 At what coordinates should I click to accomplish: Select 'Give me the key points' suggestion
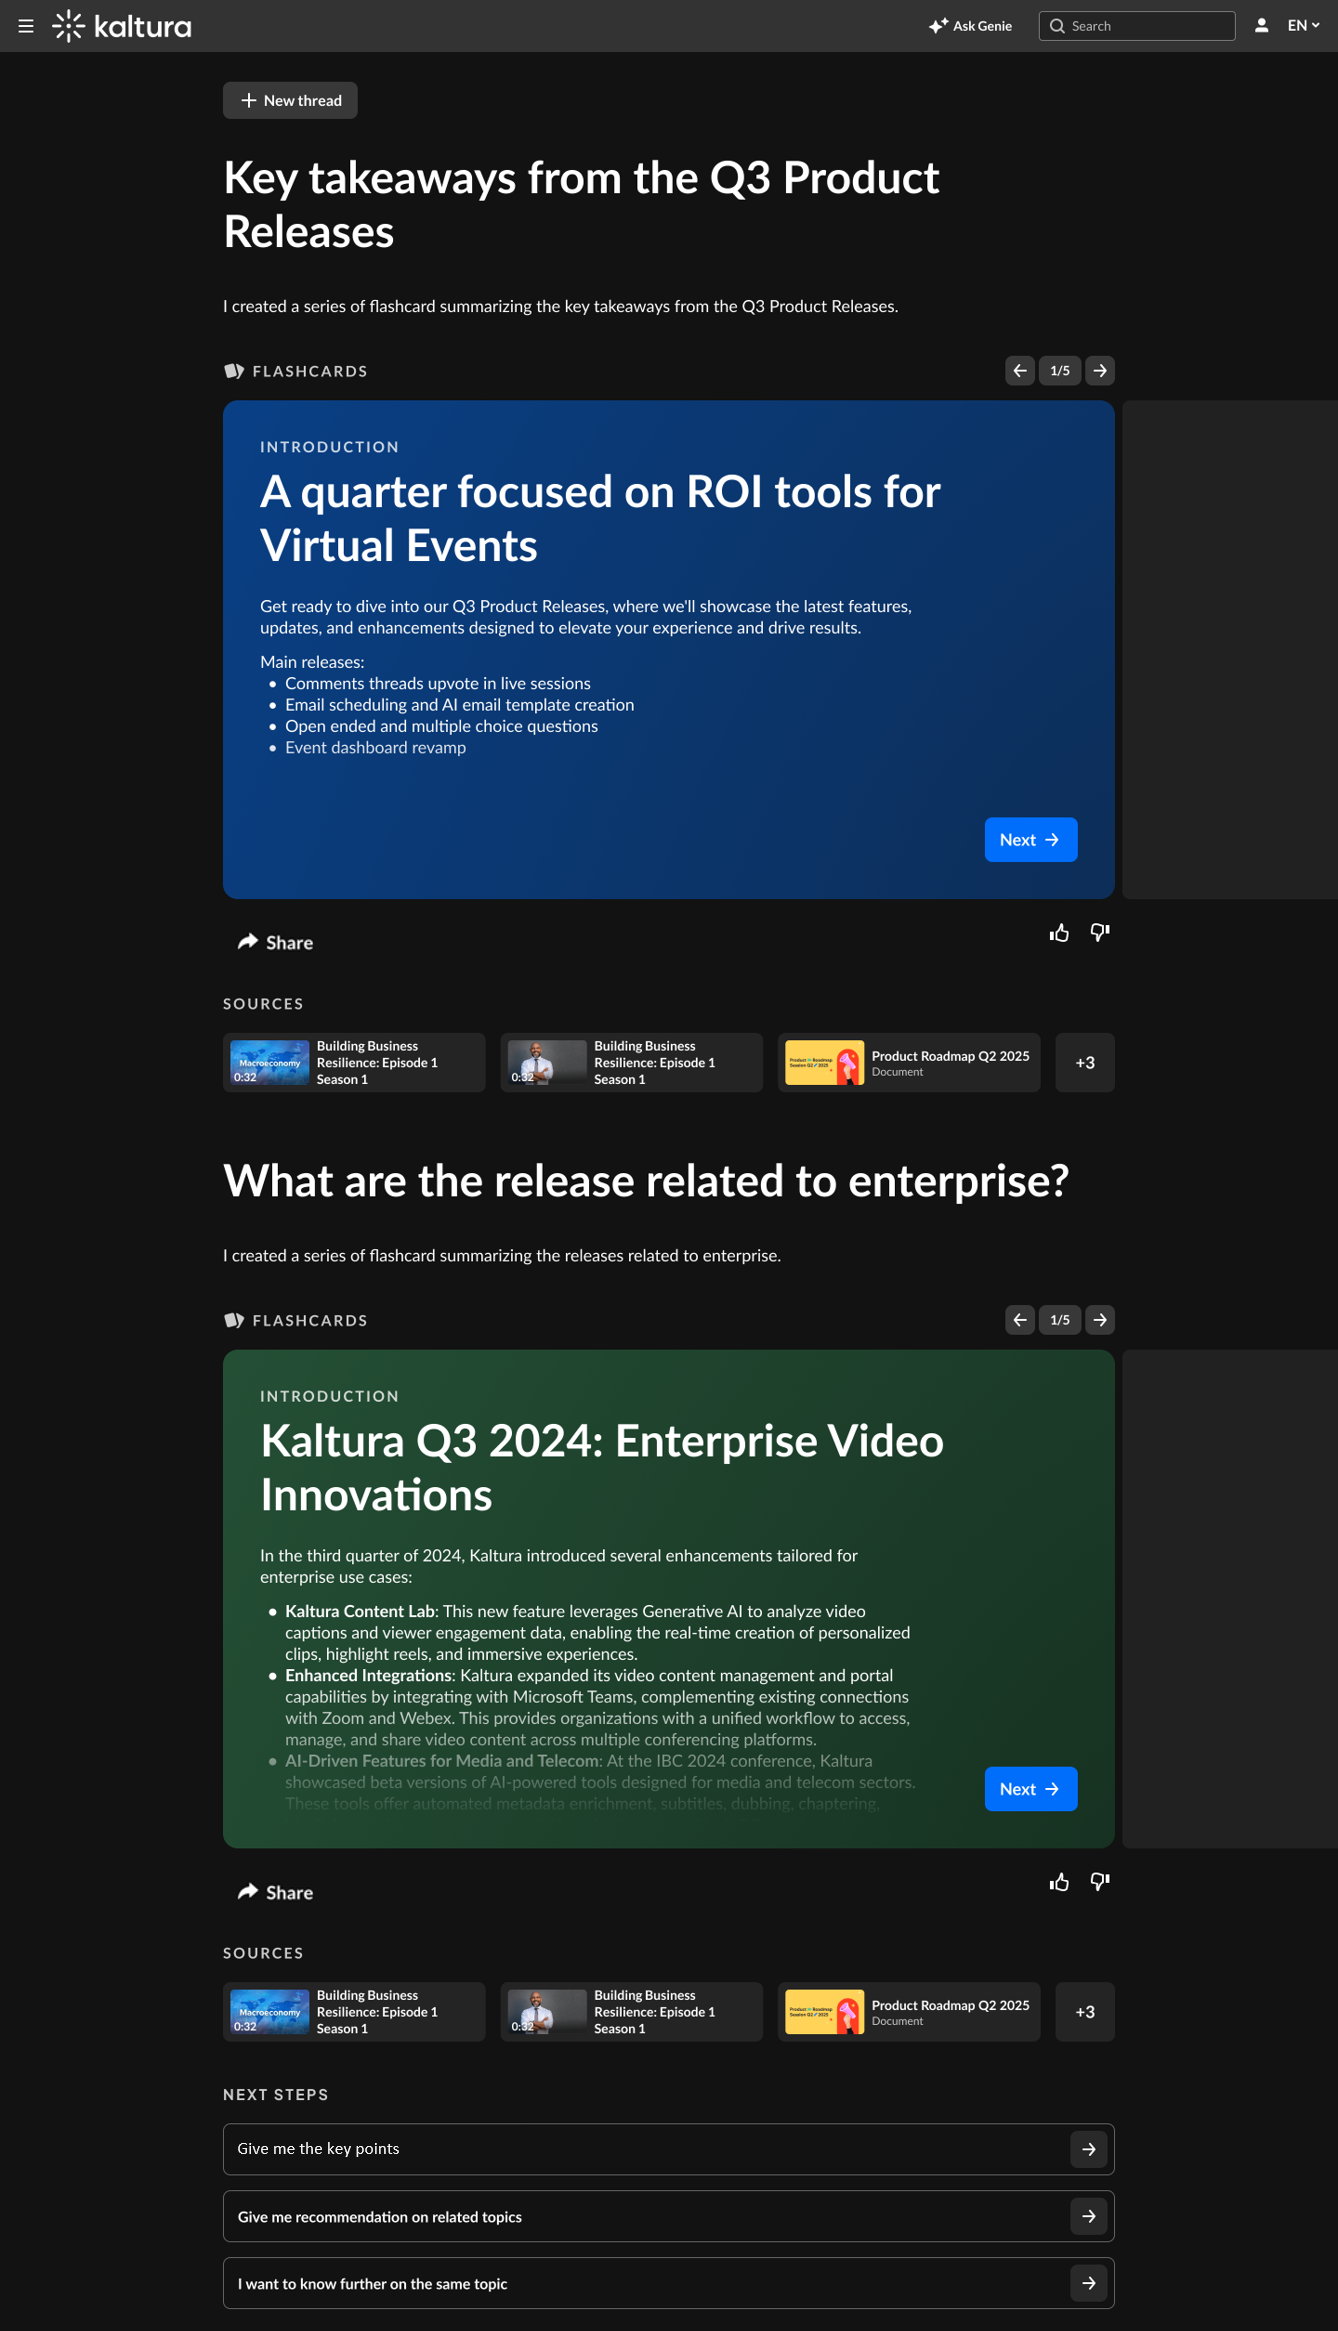click(x=669, y=2149)
